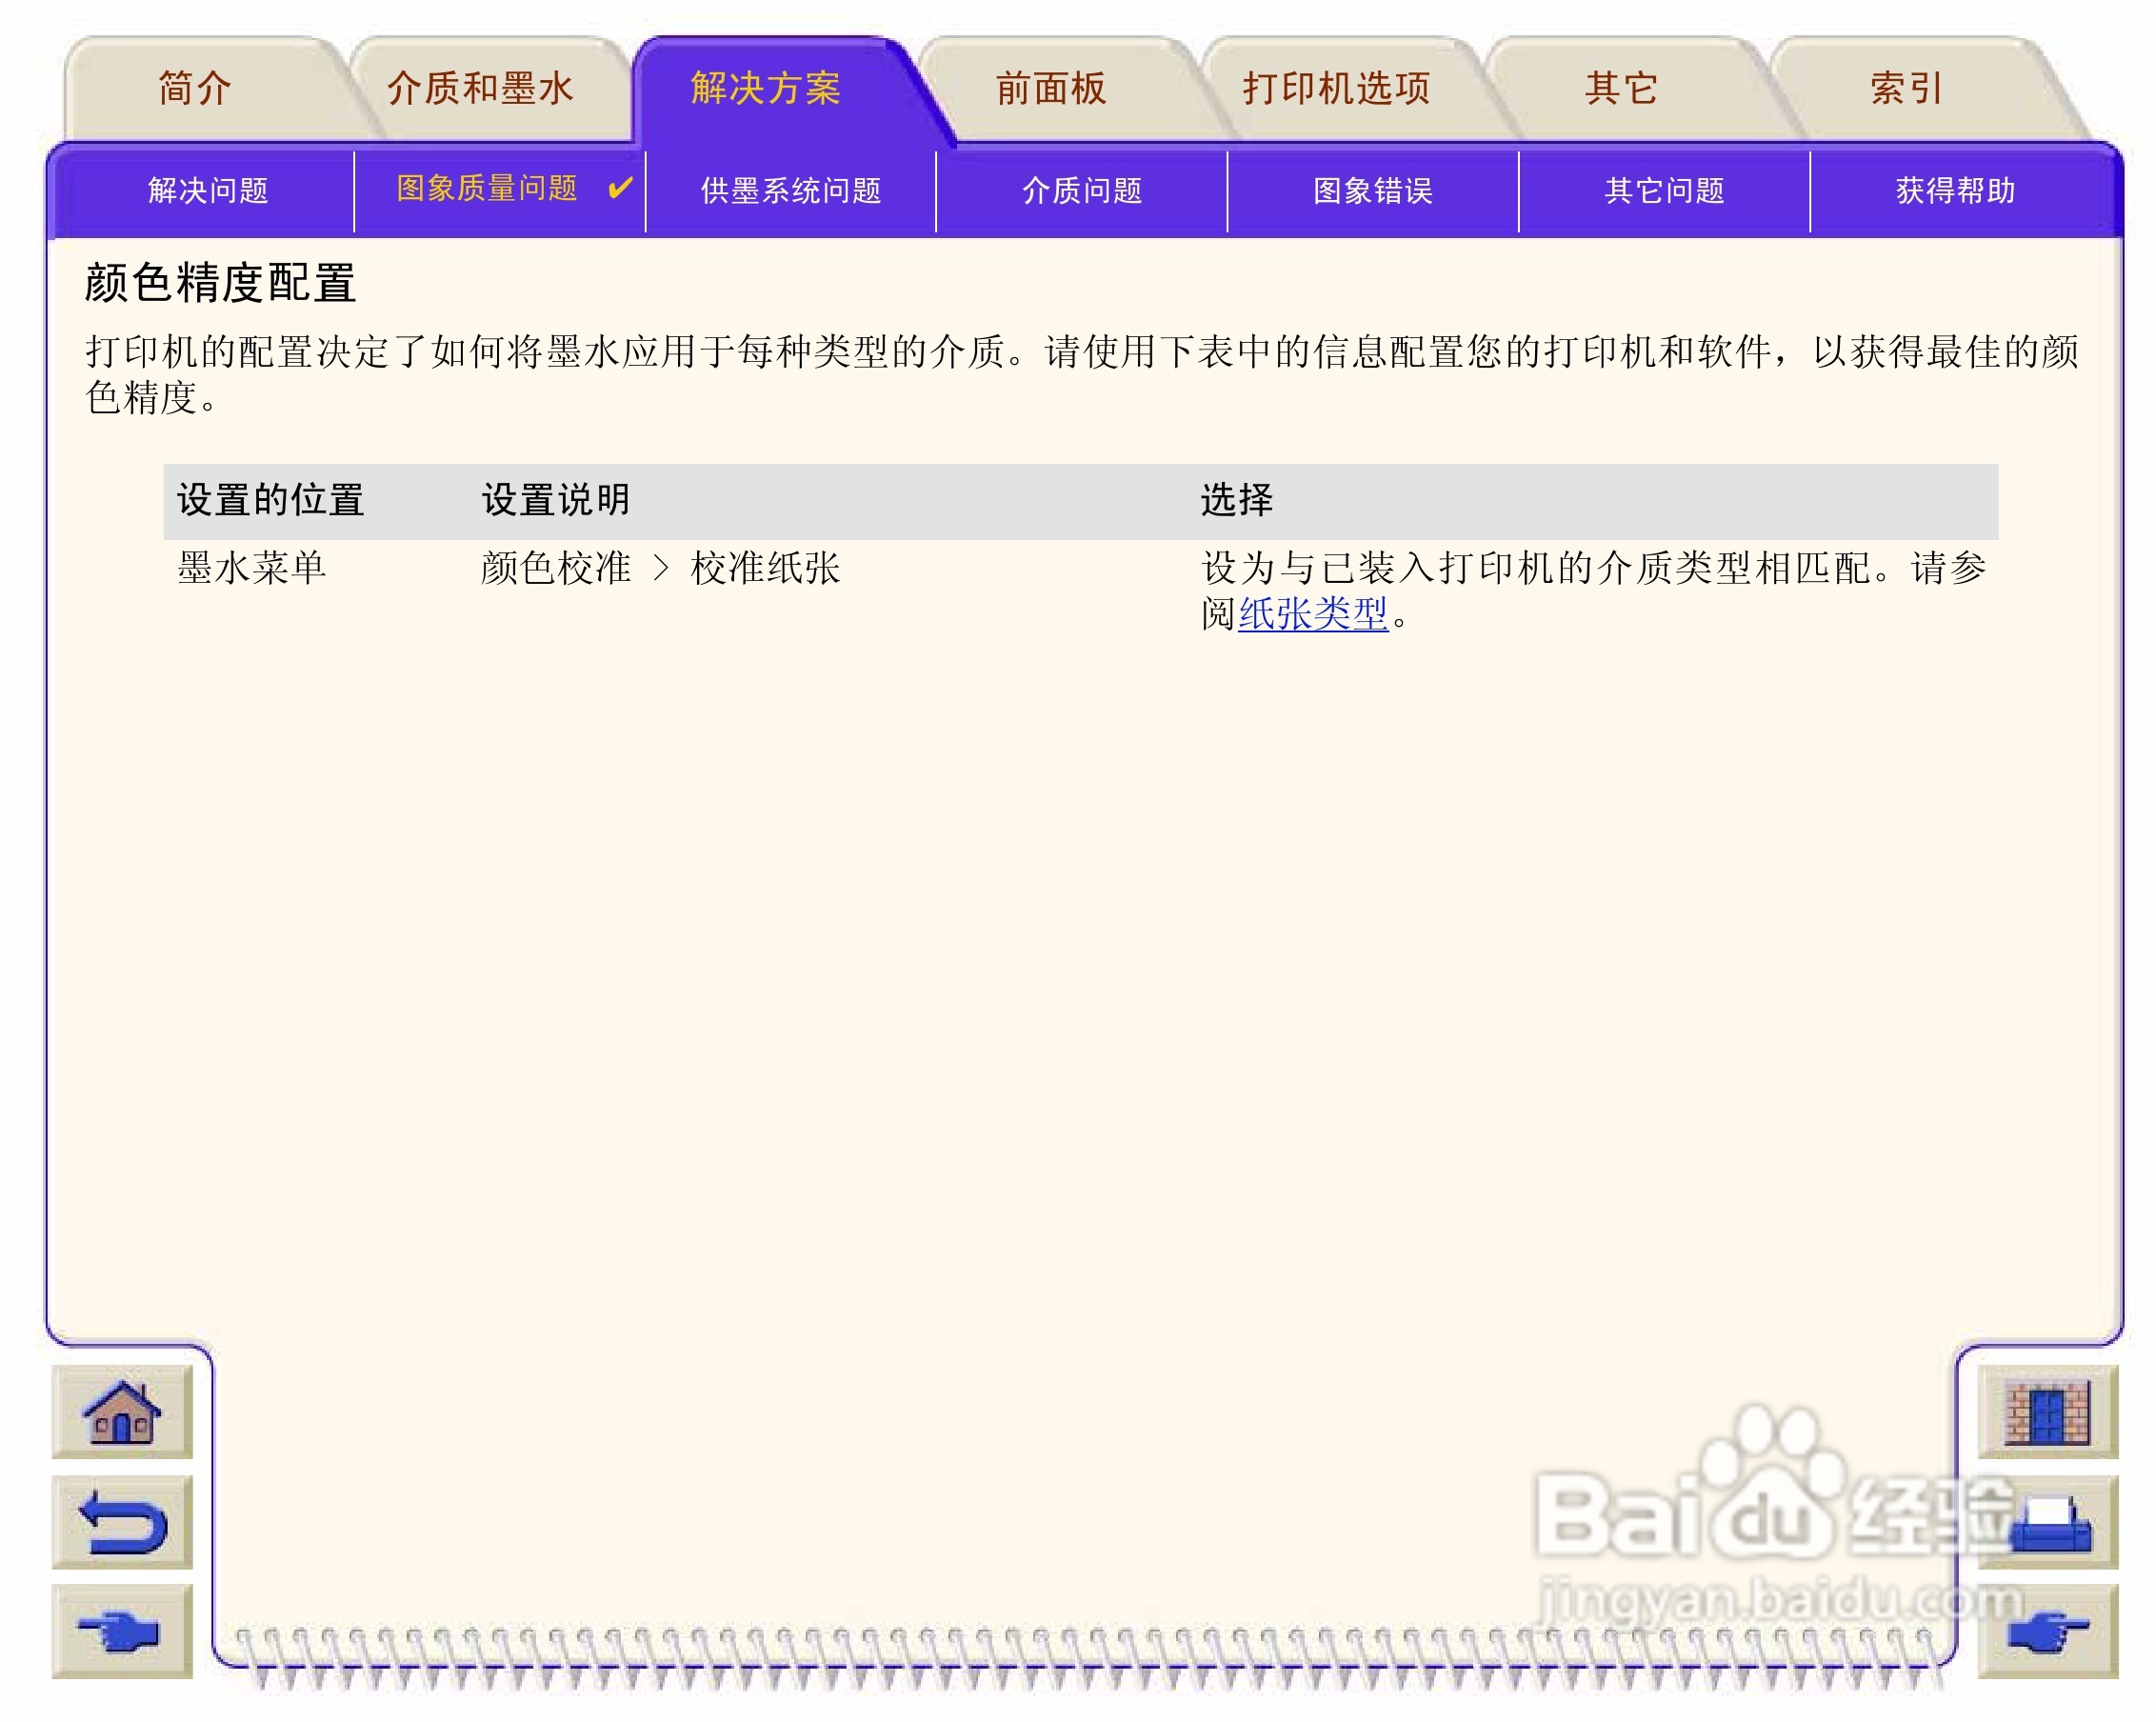
Task: Switch to 介质和墨水 tab
Action: (480, 88)
